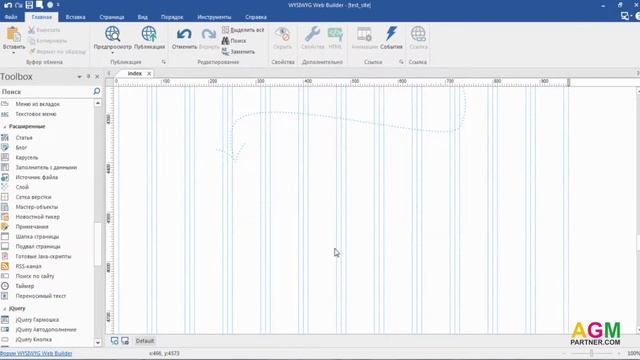Open the Предпросмотр preview globe icon
The height and width of the screenshot is (360, 640).
click(x=112, y=34)
